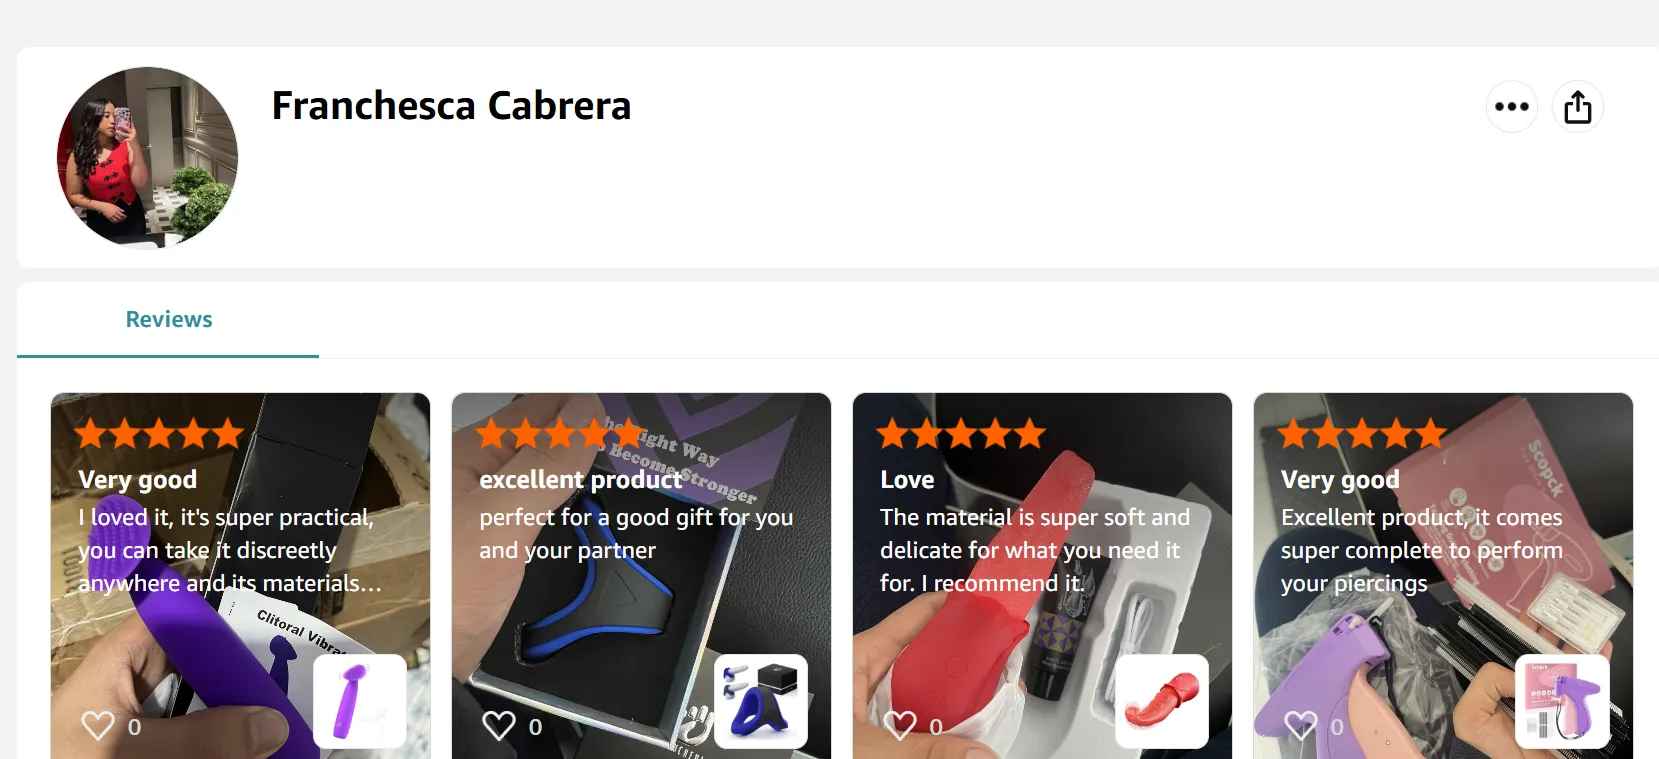This screenshot has width=1659, height=759.
Task: Open the purple product thumbnail
Action: [360, 701]
